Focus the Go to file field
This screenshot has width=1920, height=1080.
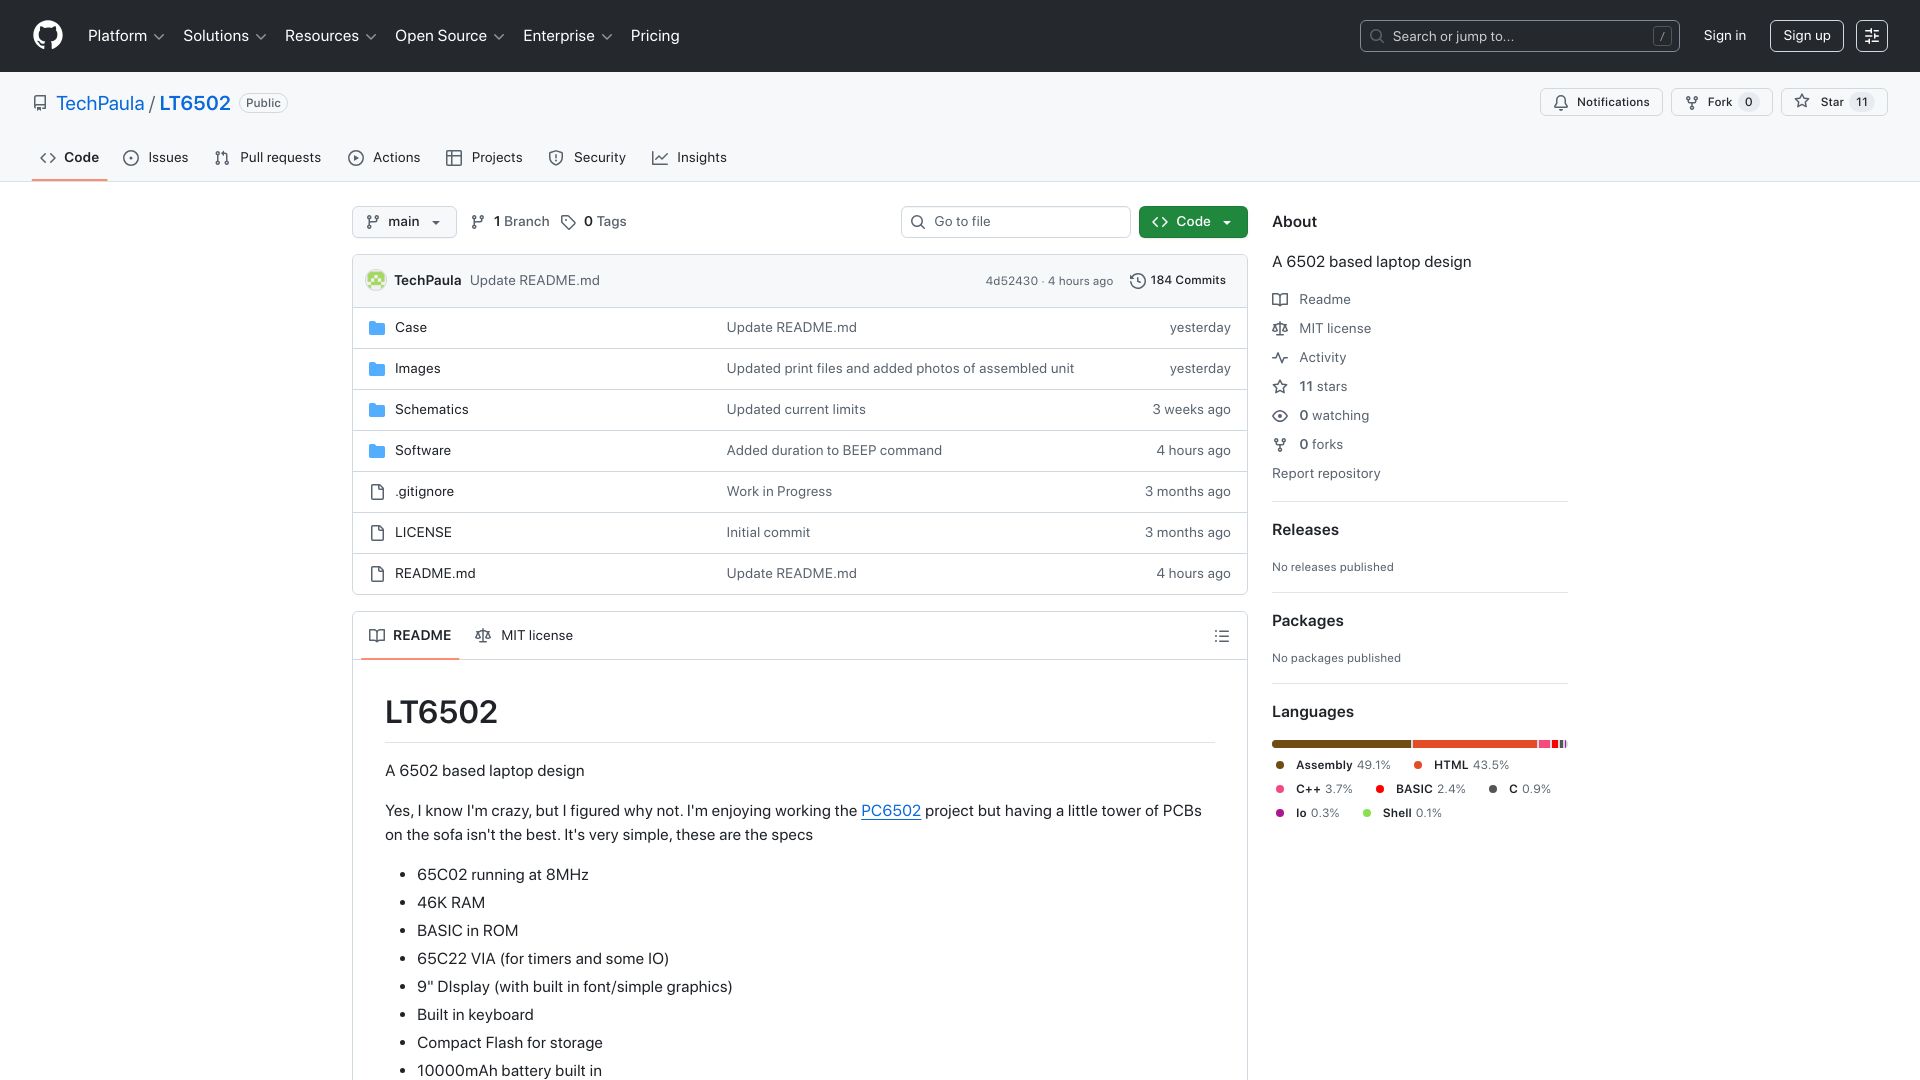pyautogui.click(x=1016, y=222)
